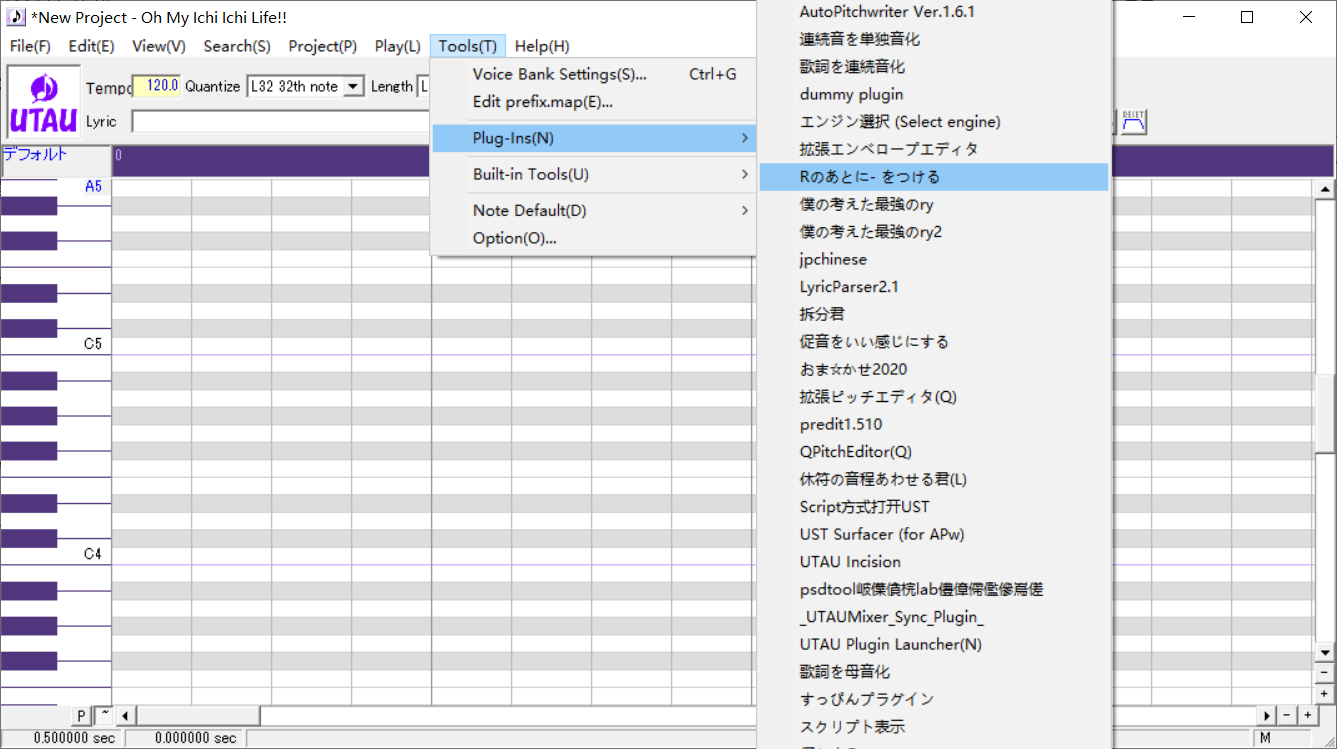The width and height of the screenshot is (1337, 749).
Task: Click the UTAU logo icon
Action: (x=43, y=100)
